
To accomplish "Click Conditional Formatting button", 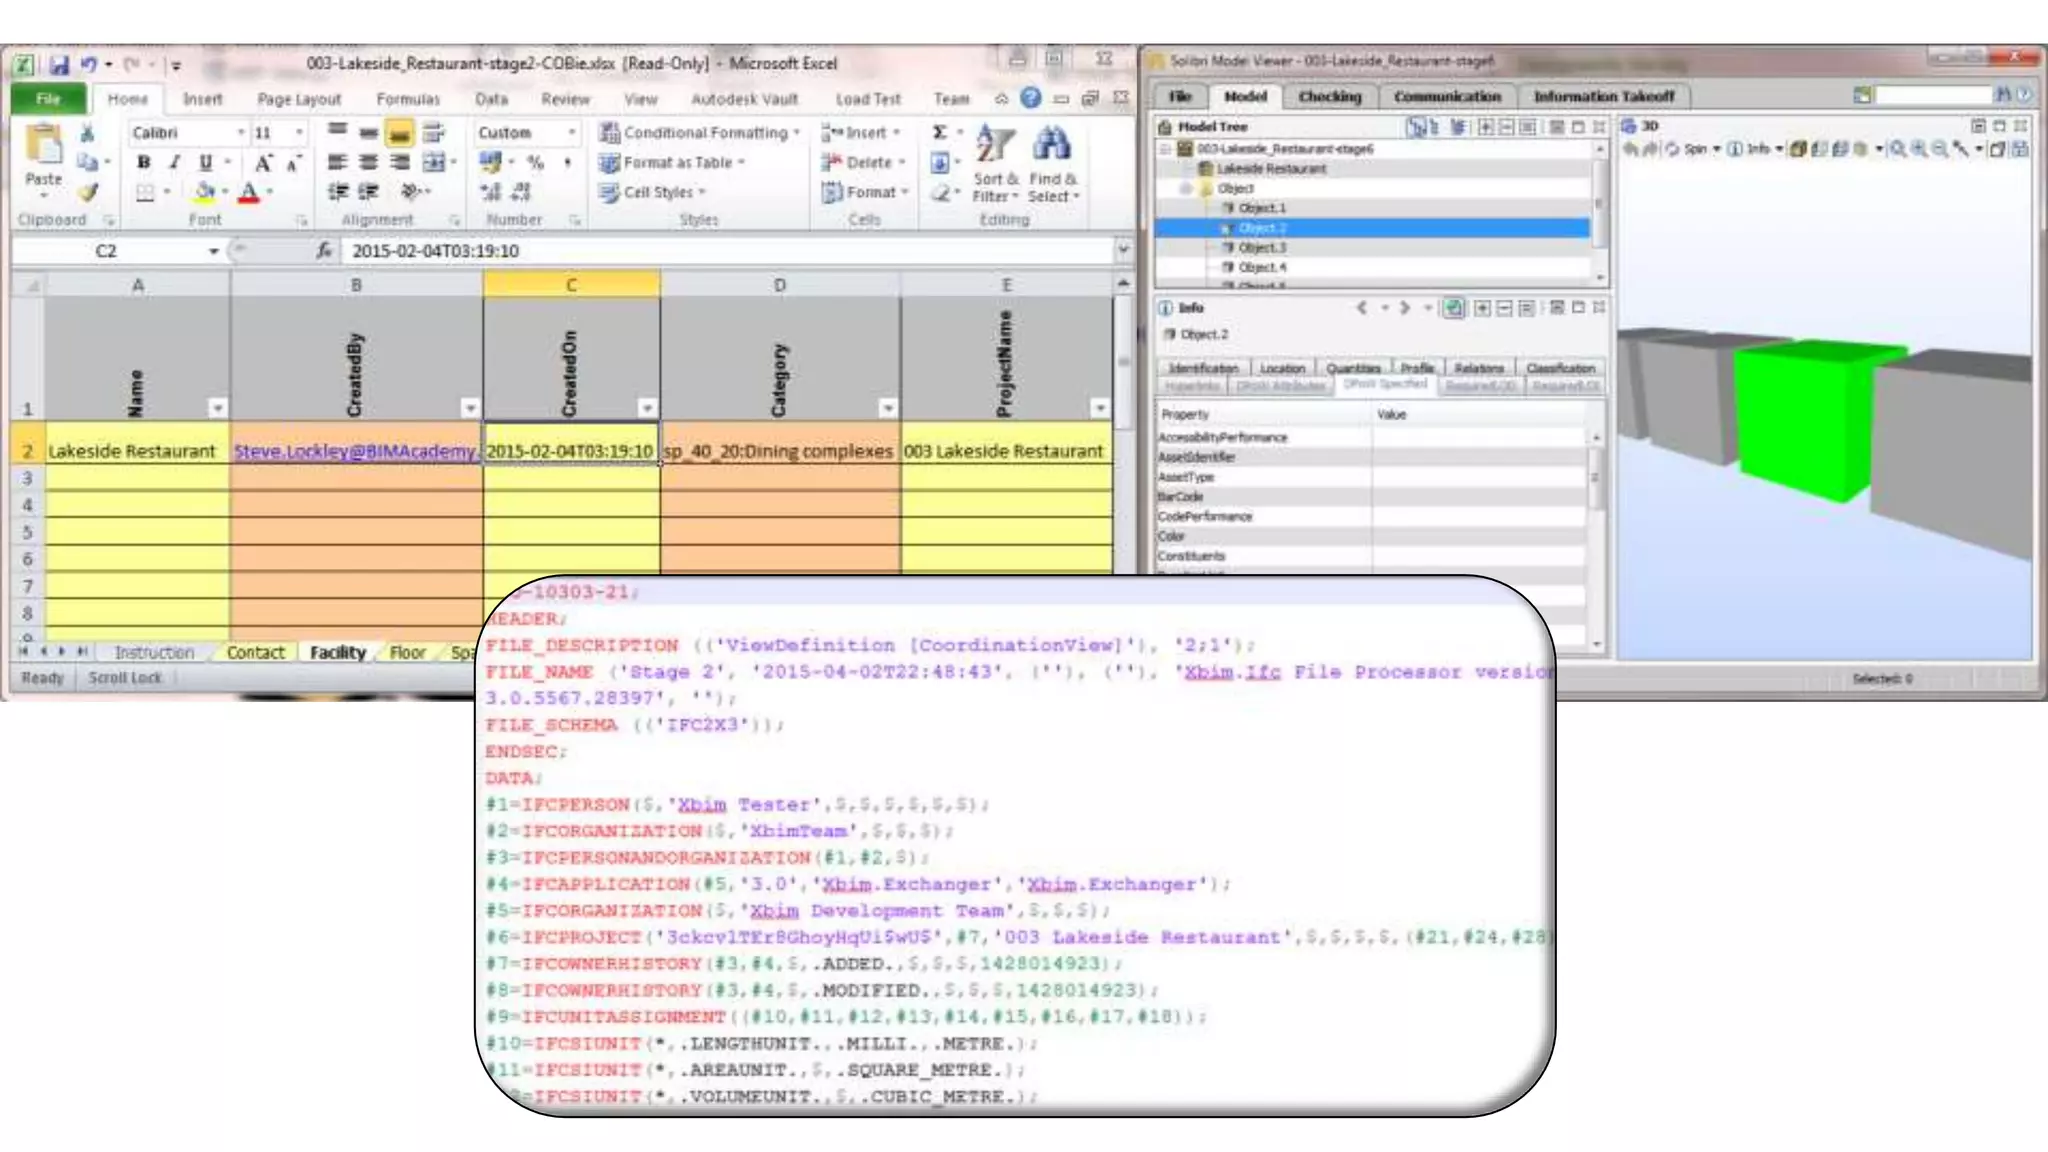I will (699, 132).
